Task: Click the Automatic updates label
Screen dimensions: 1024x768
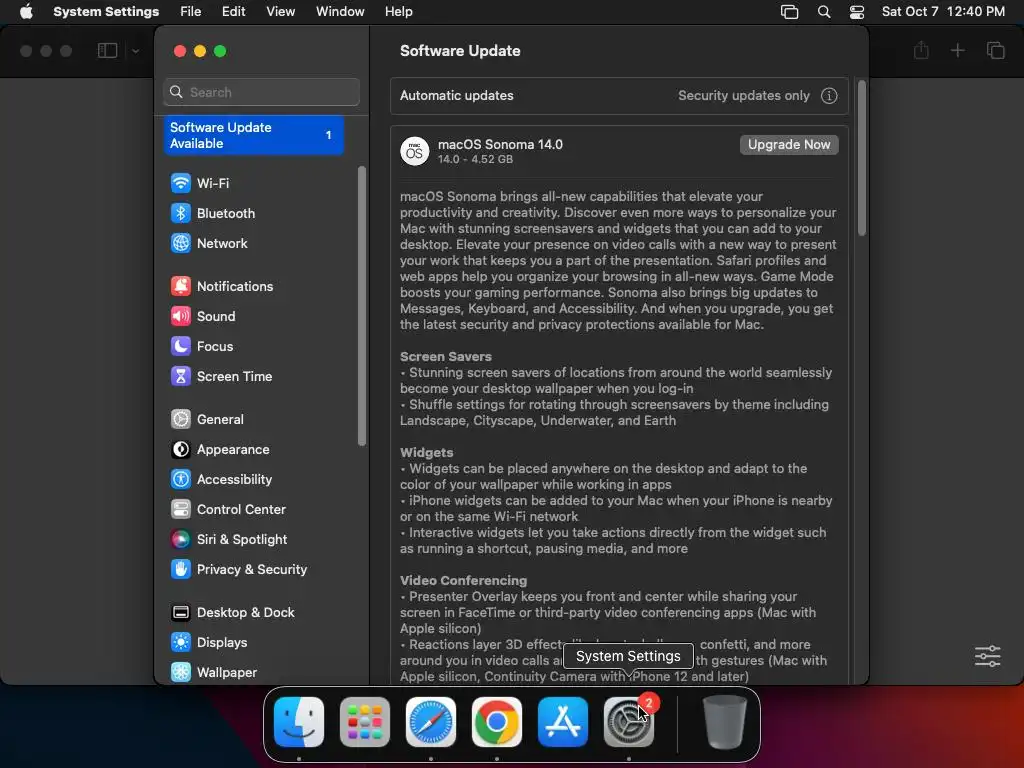Action: [x=456, y=95]
